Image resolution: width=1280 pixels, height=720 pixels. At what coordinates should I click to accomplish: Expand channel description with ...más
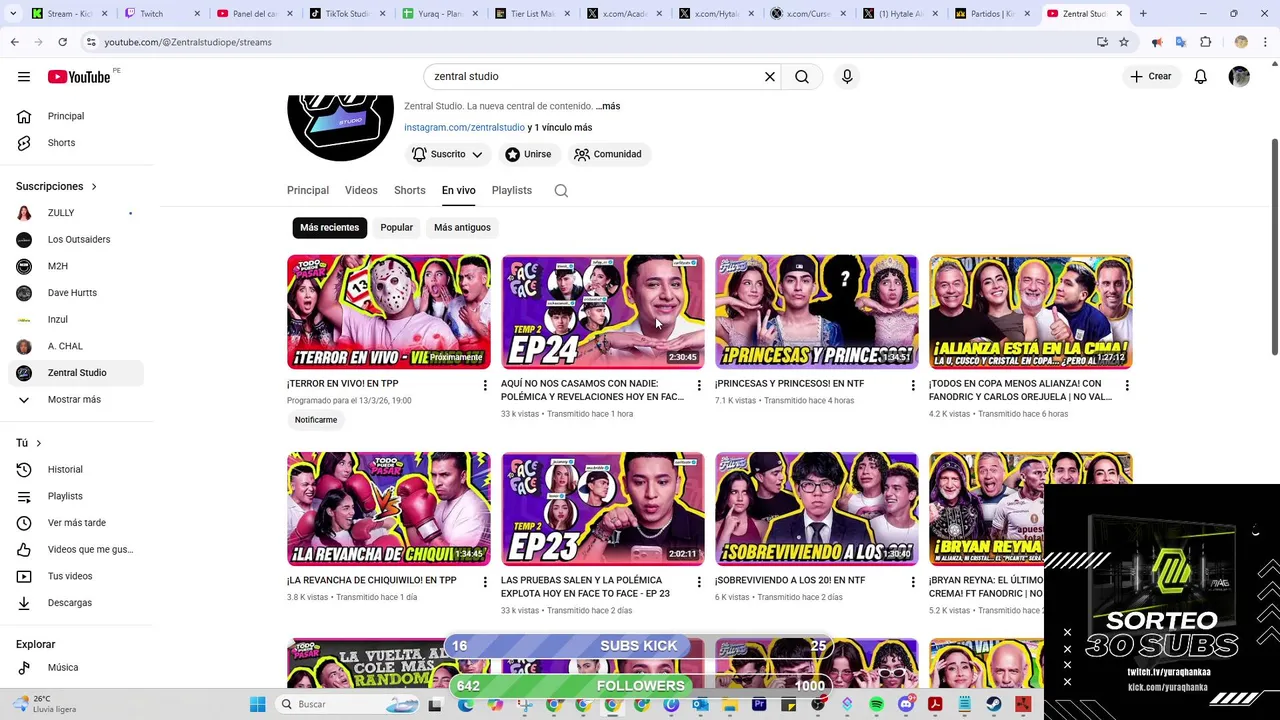[x=608, y=106]
